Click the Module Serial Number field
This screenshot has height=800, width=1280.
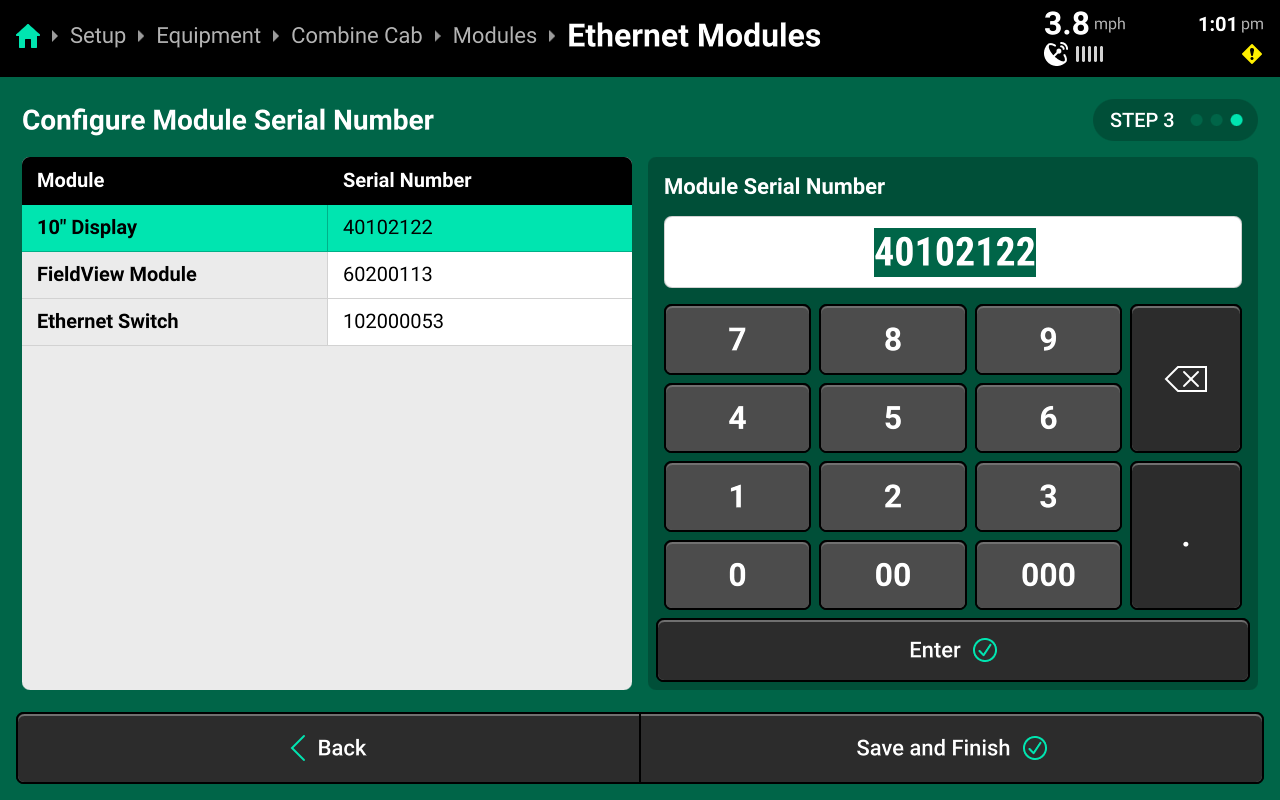point(952,252)
